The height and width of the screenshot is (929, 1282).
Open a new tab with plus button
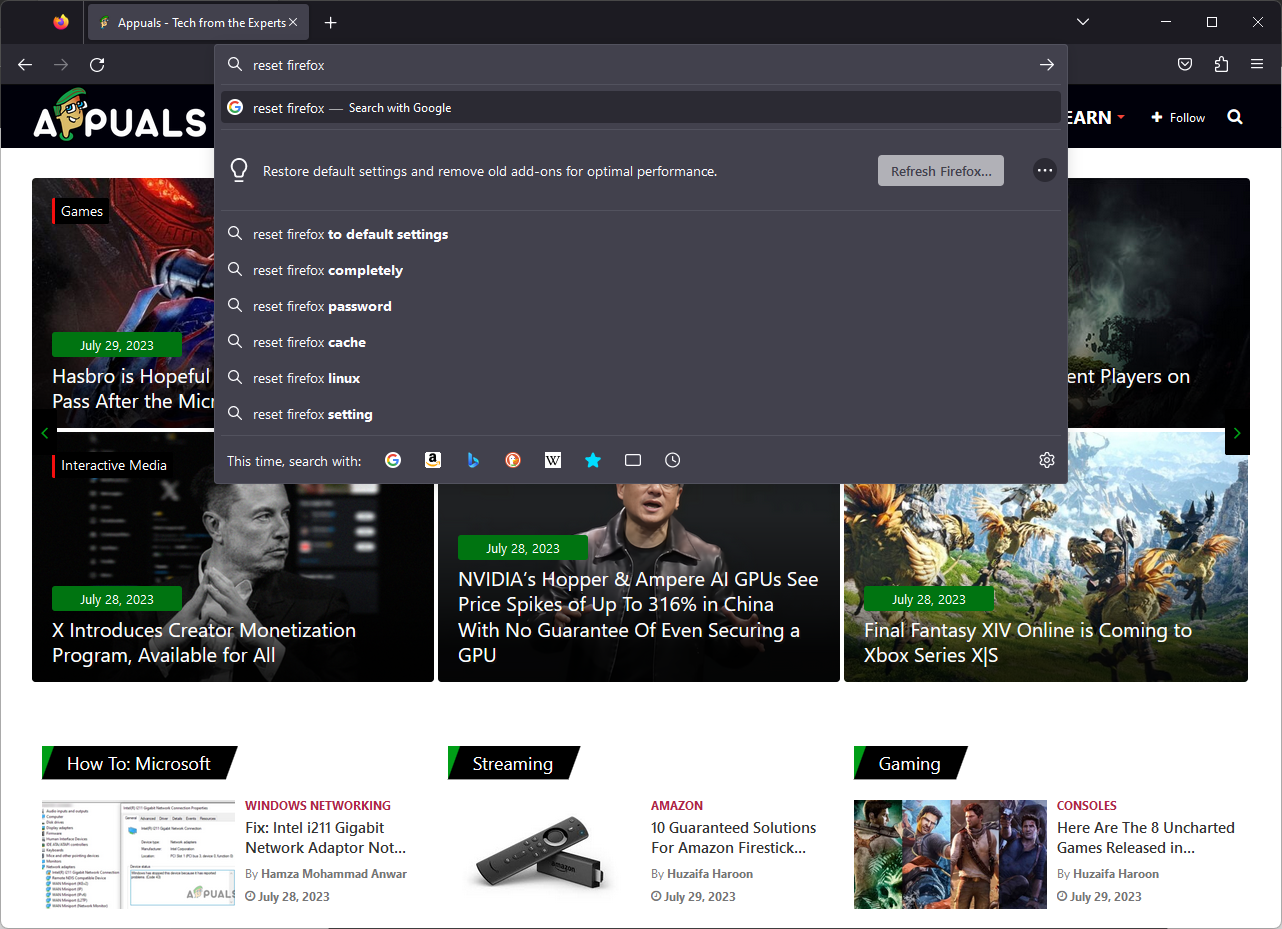click(331, 22)
